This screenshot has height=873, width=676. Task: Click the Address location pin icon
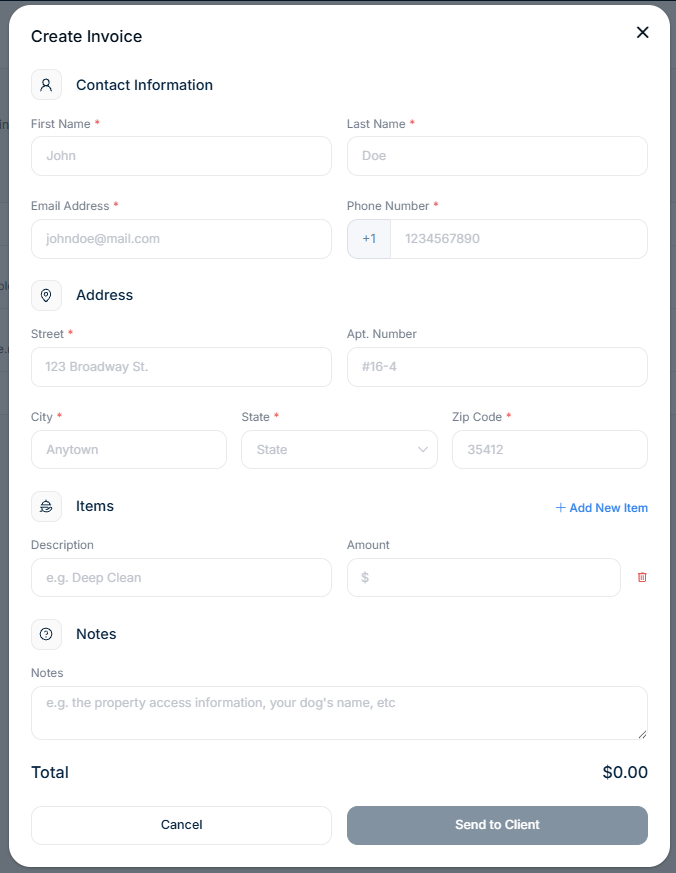pos(46,295)
